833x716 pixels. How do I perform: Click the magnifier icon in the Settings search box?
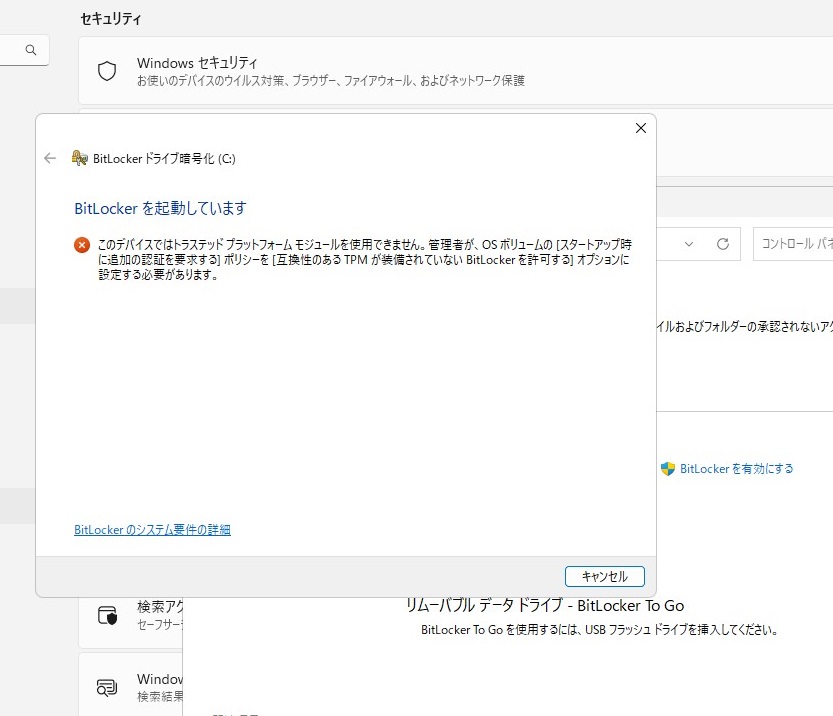coord(31,50)
